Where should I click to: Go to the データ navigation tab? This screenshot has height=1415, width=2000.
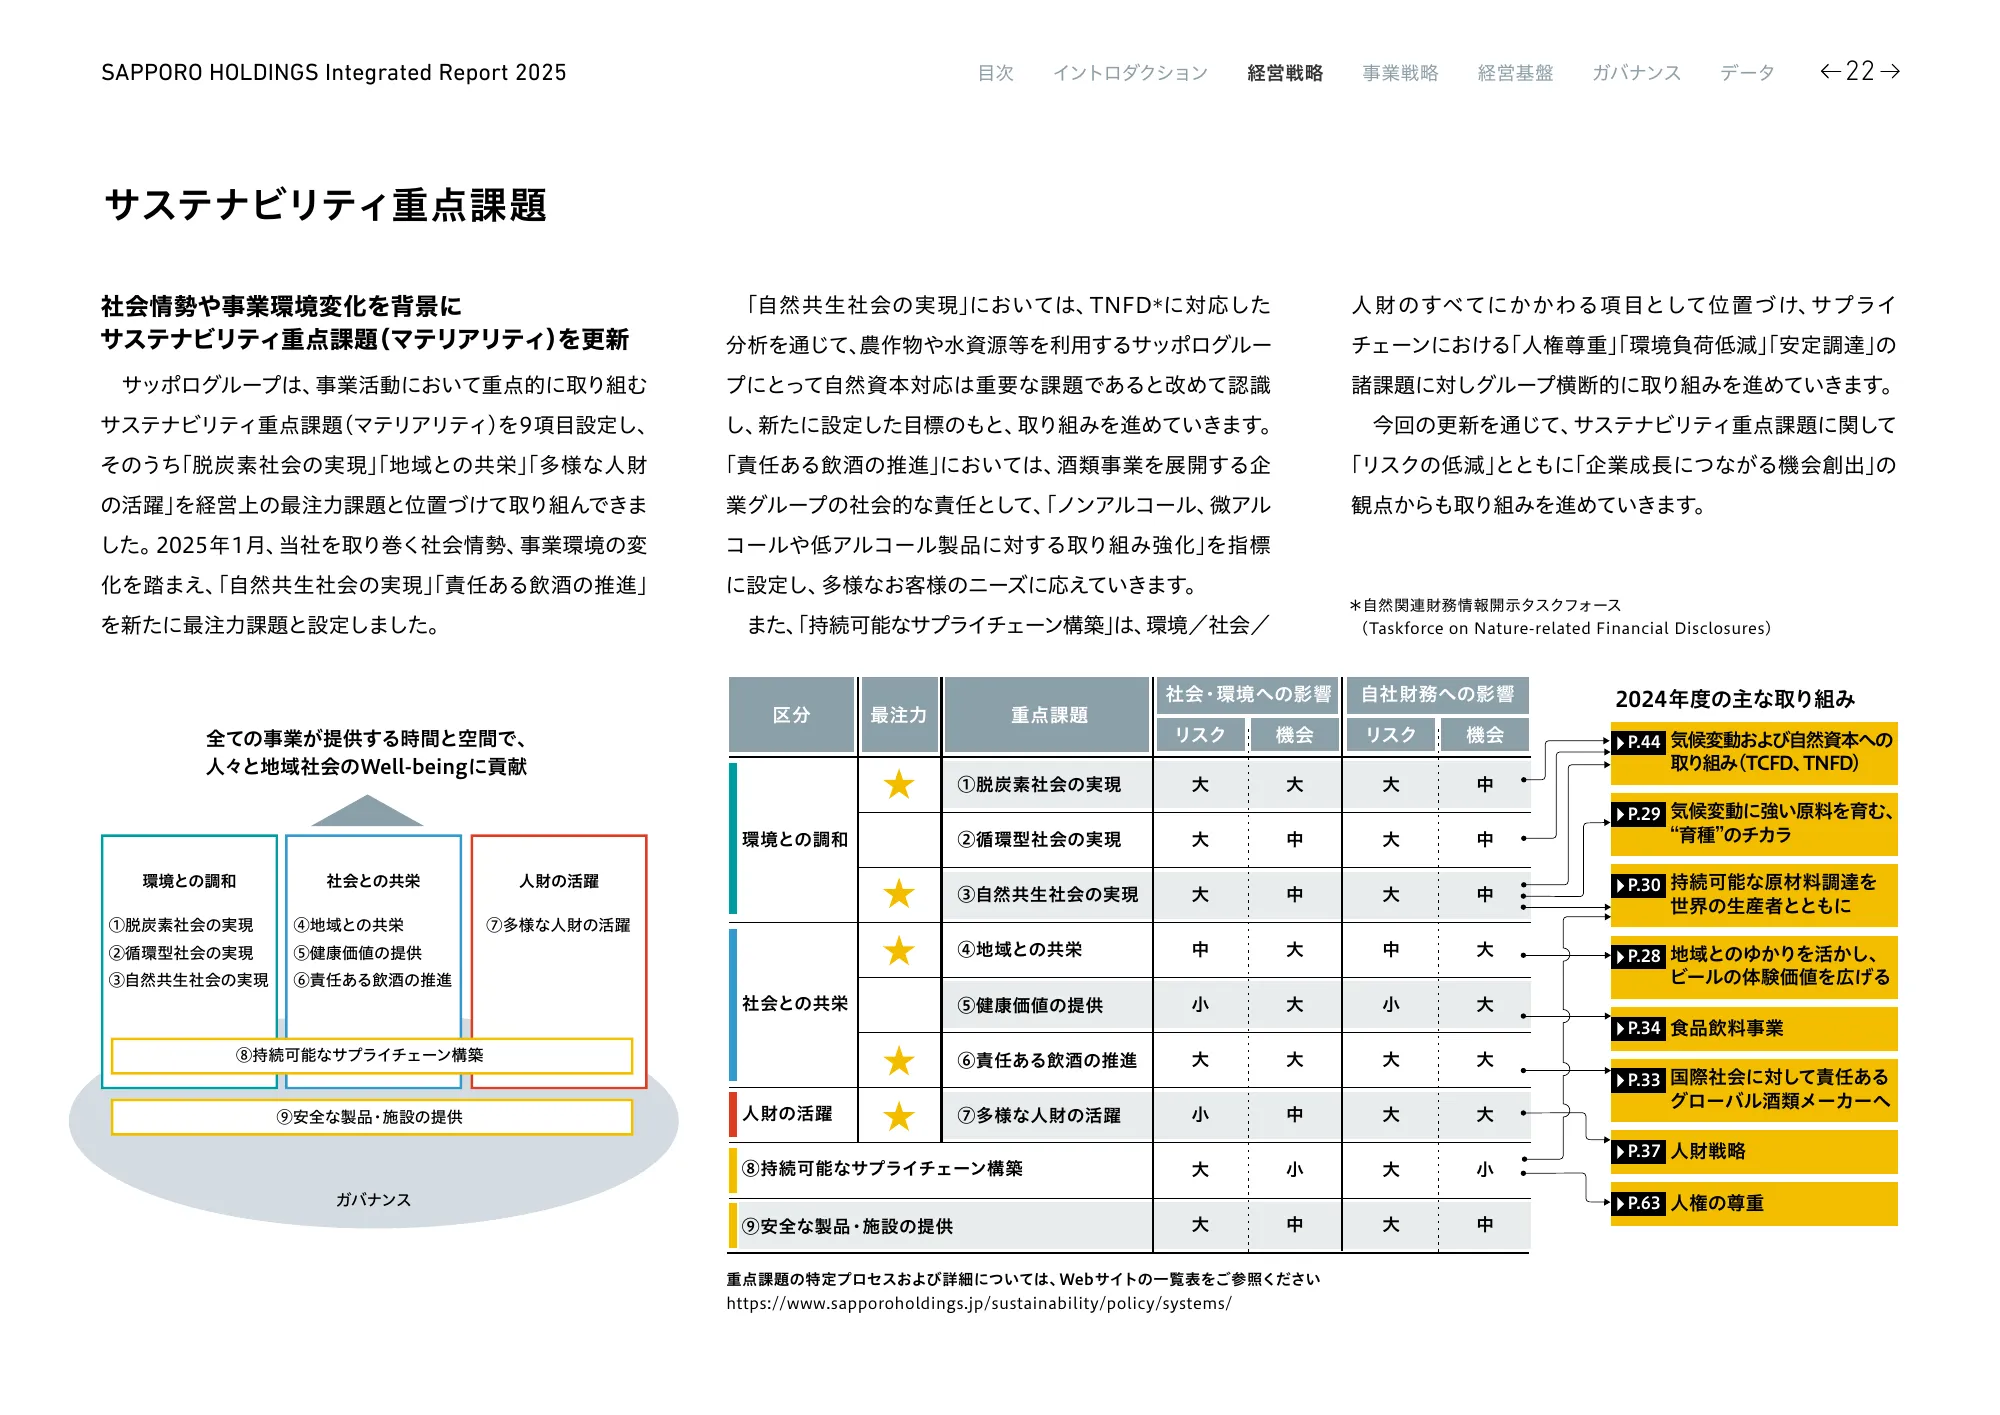pyautogui.click(x=1746, y=73)
